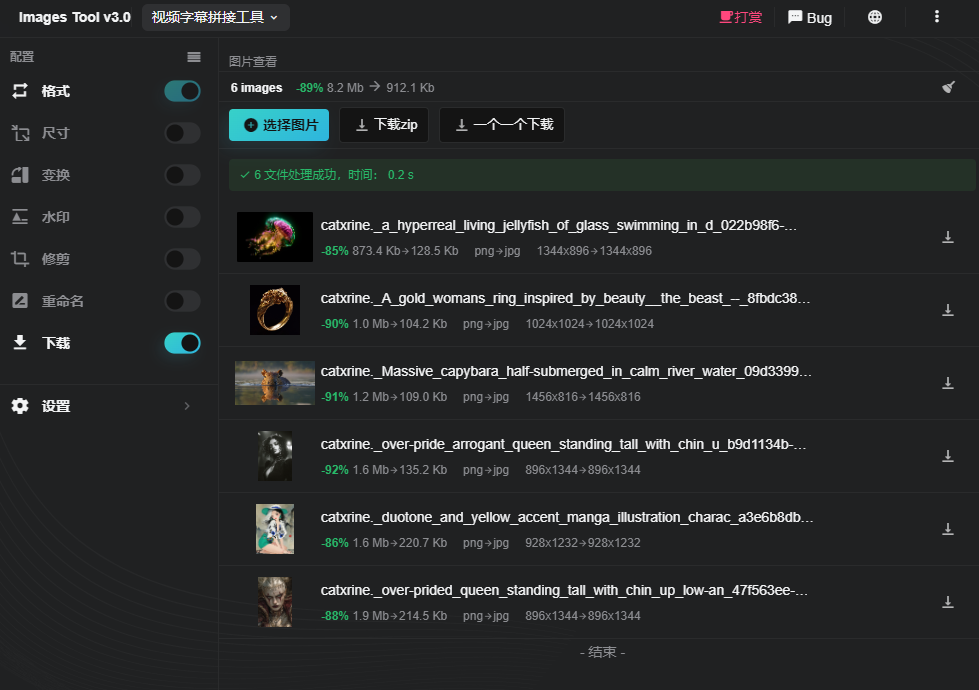Open the Bug report link
The width and height of the screenshot is (979, 690).
tap(810, 17)
